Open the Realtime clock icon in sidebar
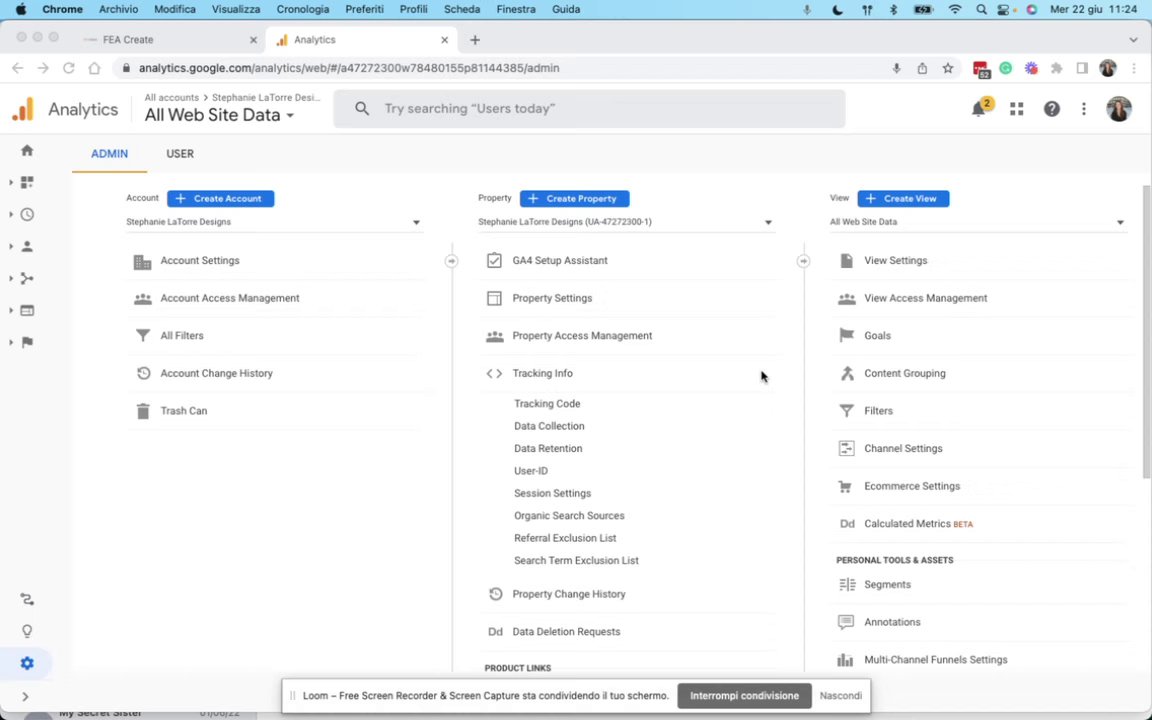The width and height of the screenshot is (1152, 720). click(x=27, y=214)
